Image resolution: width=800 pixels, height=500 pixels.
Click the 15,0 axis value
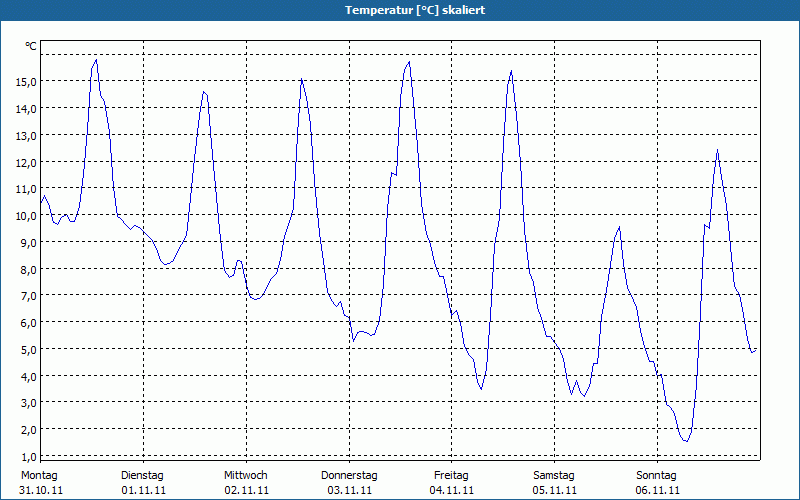click(x=26, y=82)
